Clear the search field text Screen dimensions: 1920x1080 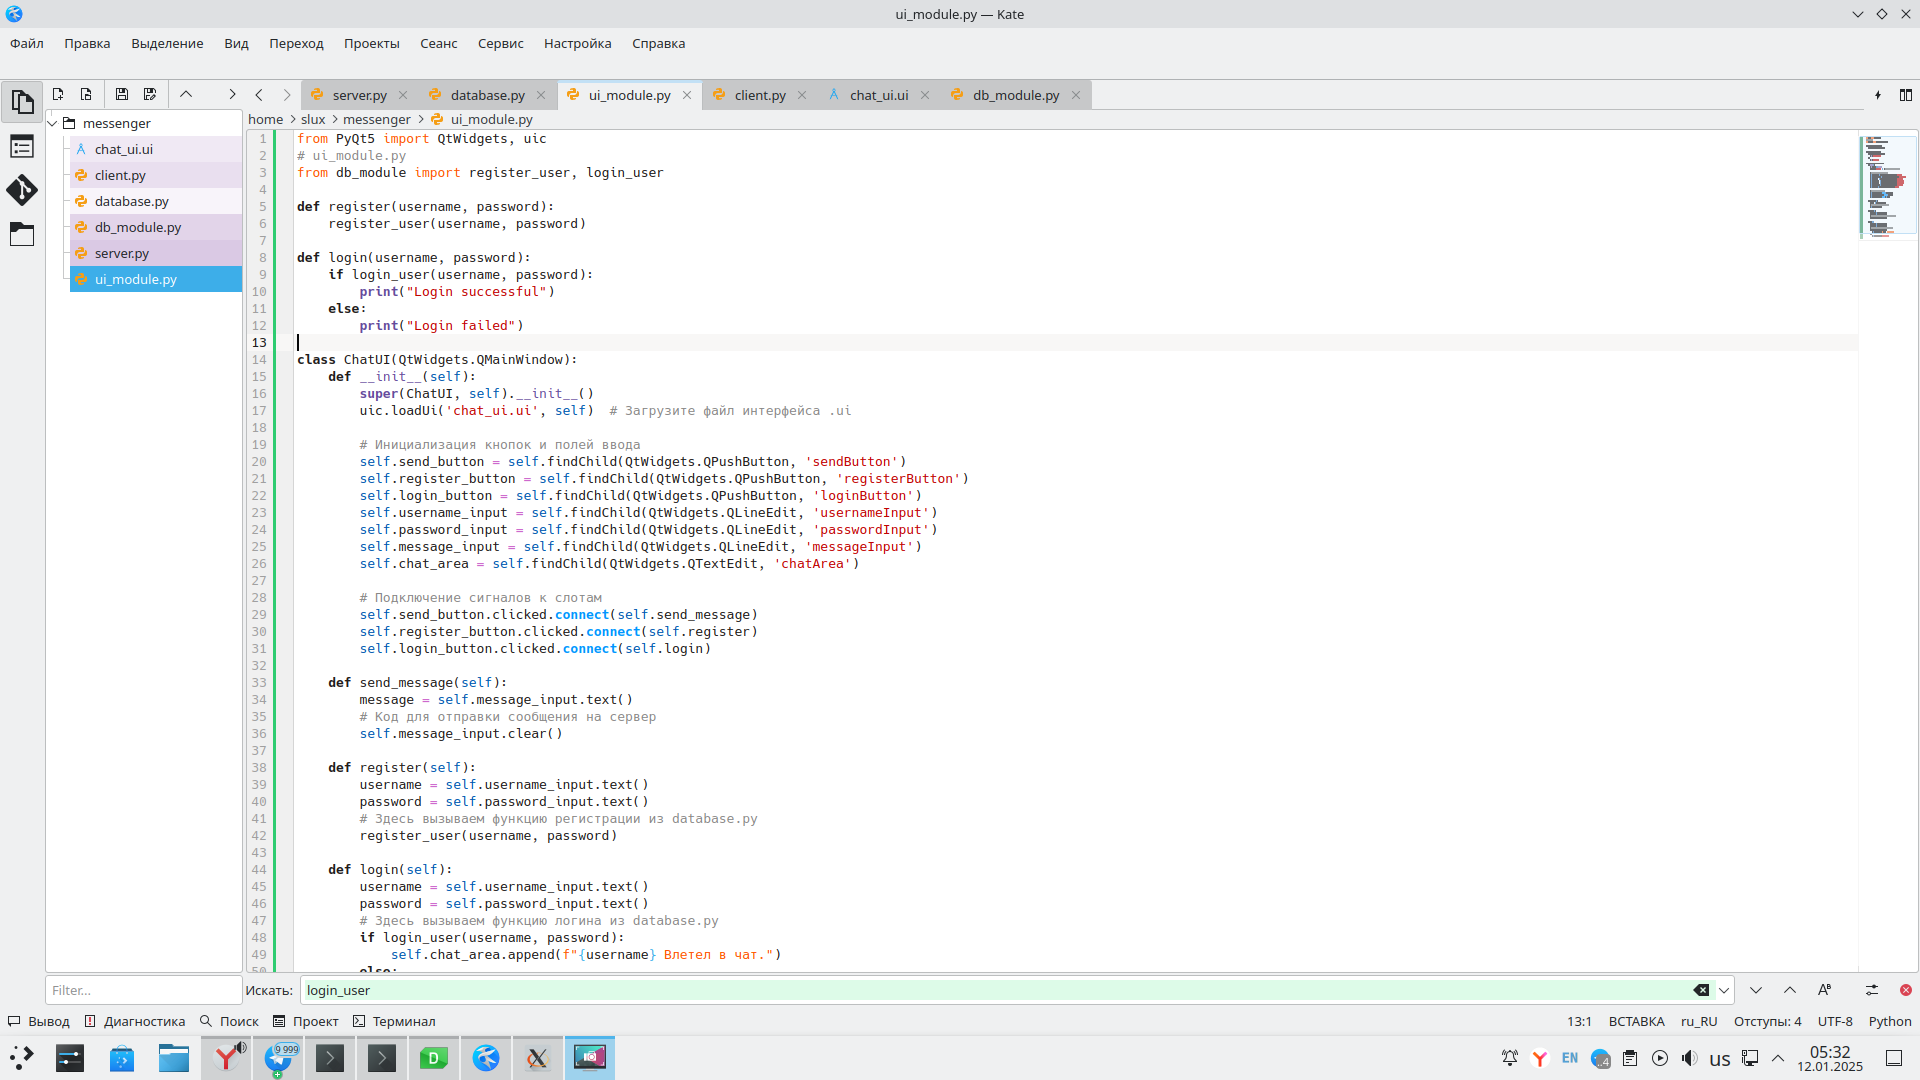click(x=1701, y=990)
